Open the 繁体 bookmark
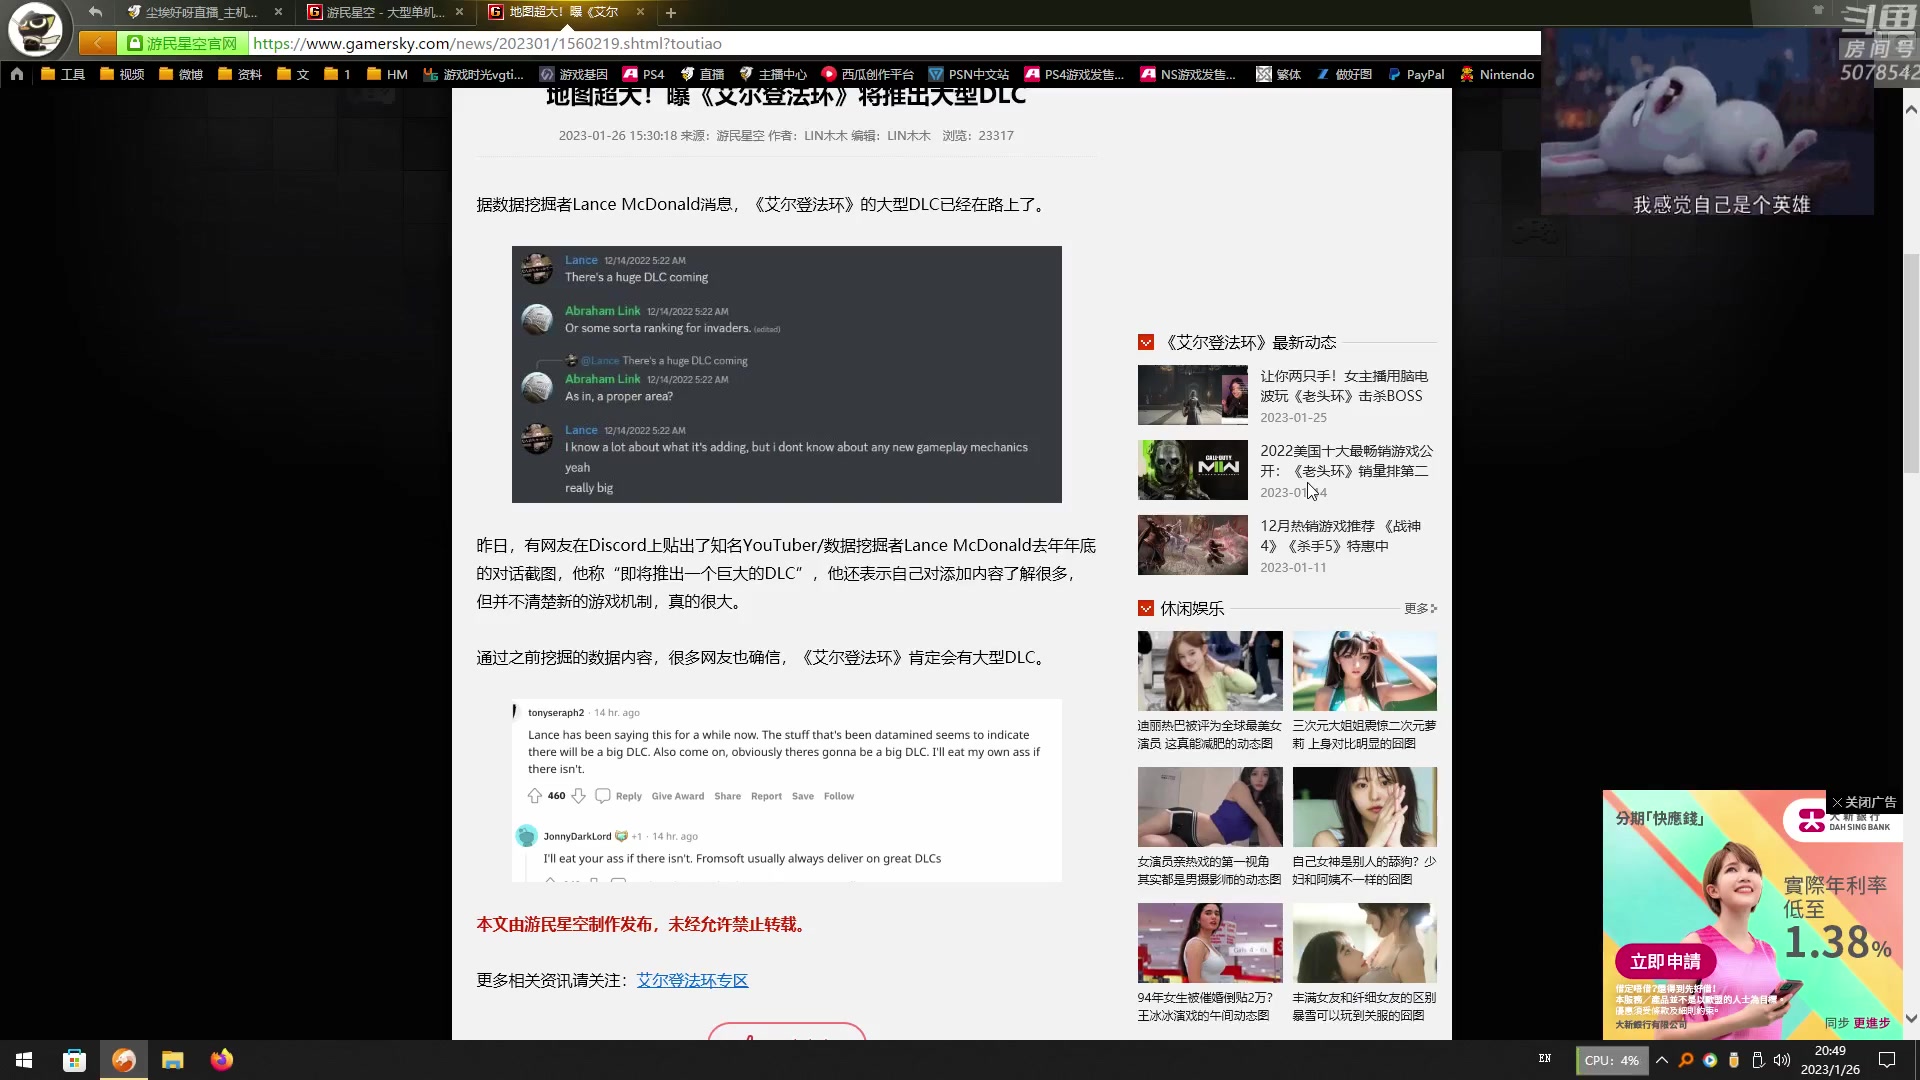The height and width of the screenshot is (1080, 1920). click(x=1278, y=74)
